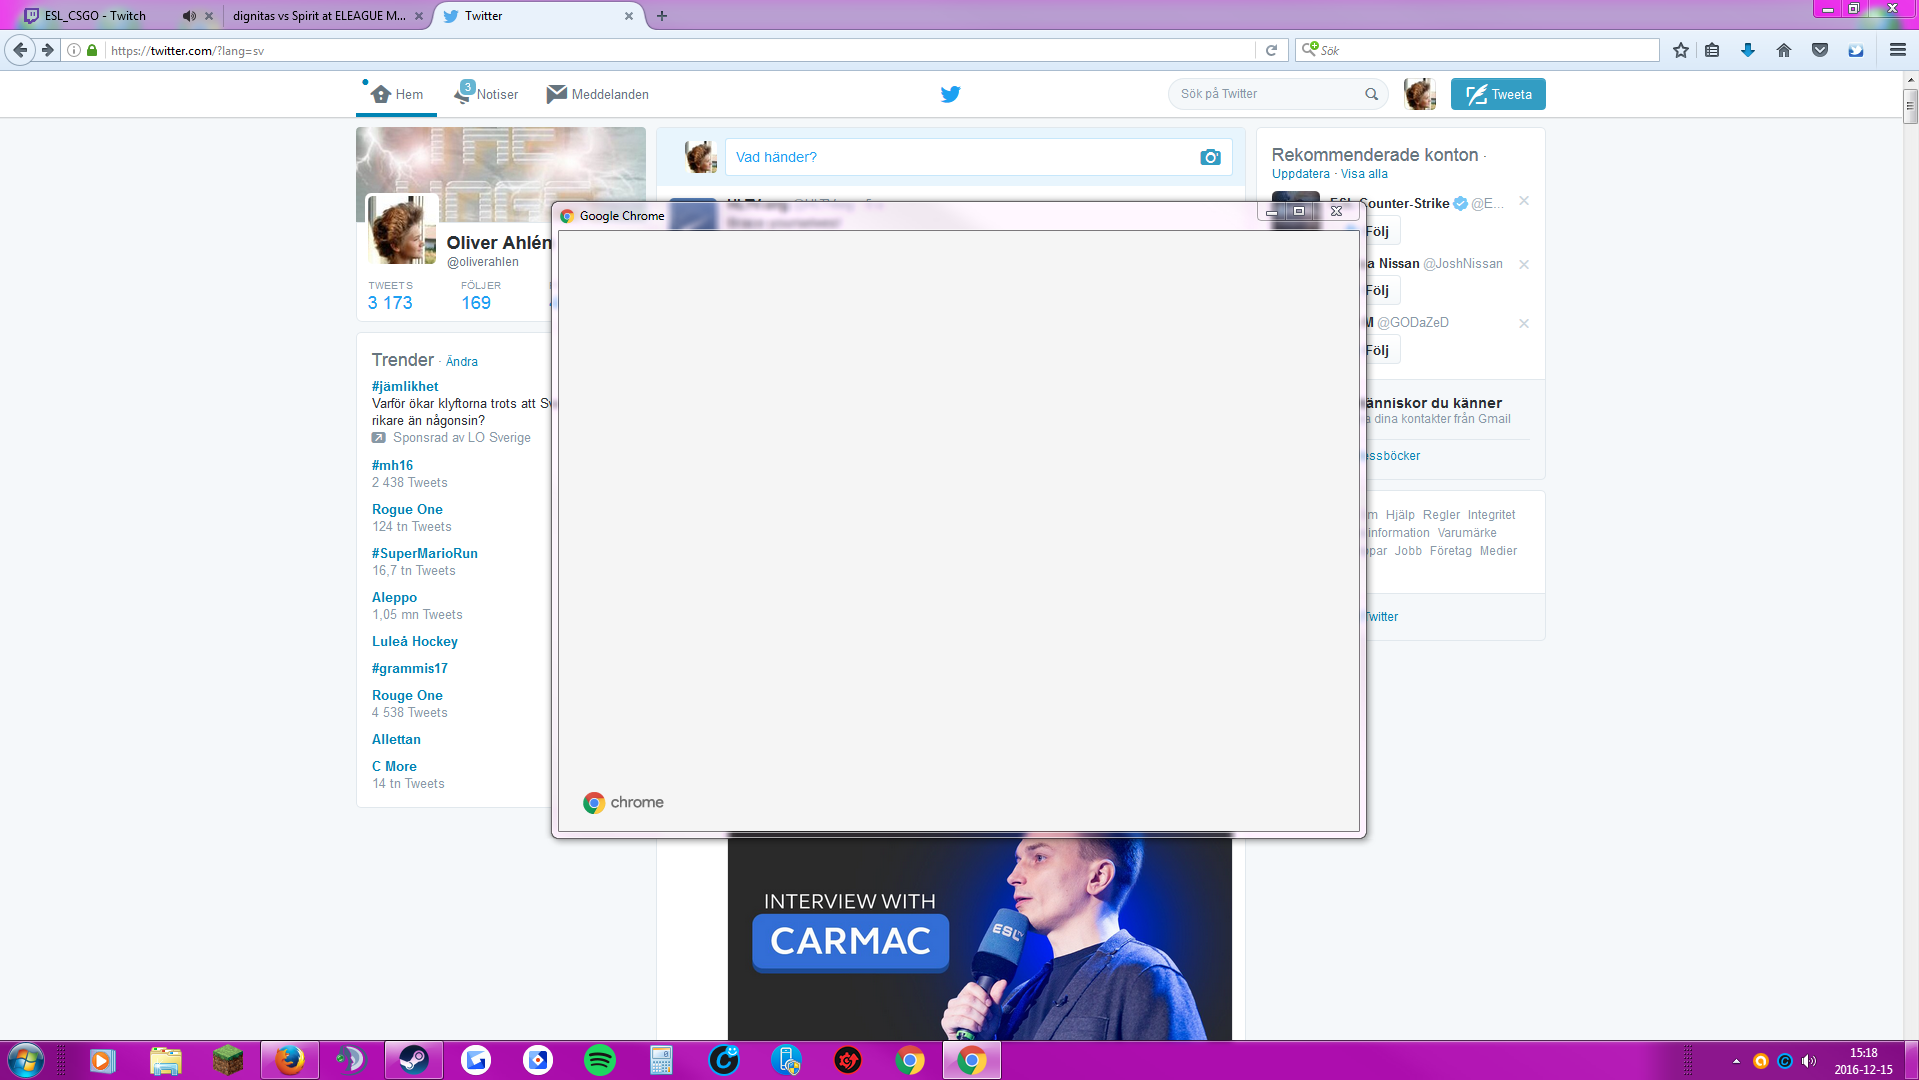Submit Twitter search with magnifier icon
The image size is (1919, 1080).
(x=1371, y=94)
